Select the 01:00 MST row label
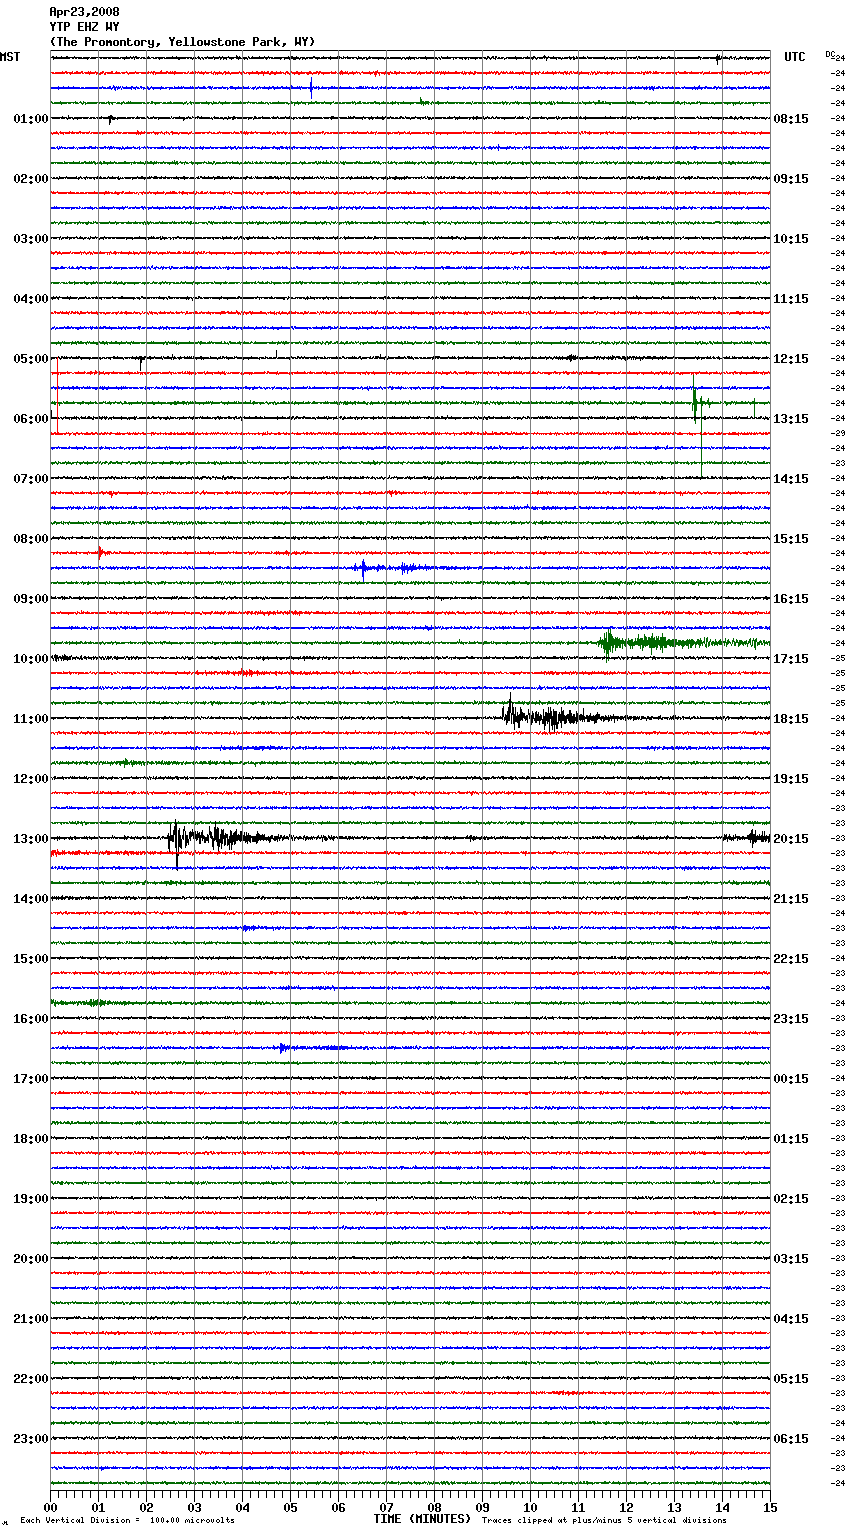 [x=30, y=119]
